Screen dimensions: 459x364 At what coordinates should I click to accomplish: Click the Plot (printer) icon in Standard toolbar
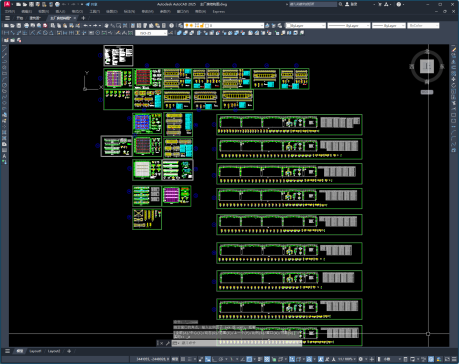click(x=26, y=25)
